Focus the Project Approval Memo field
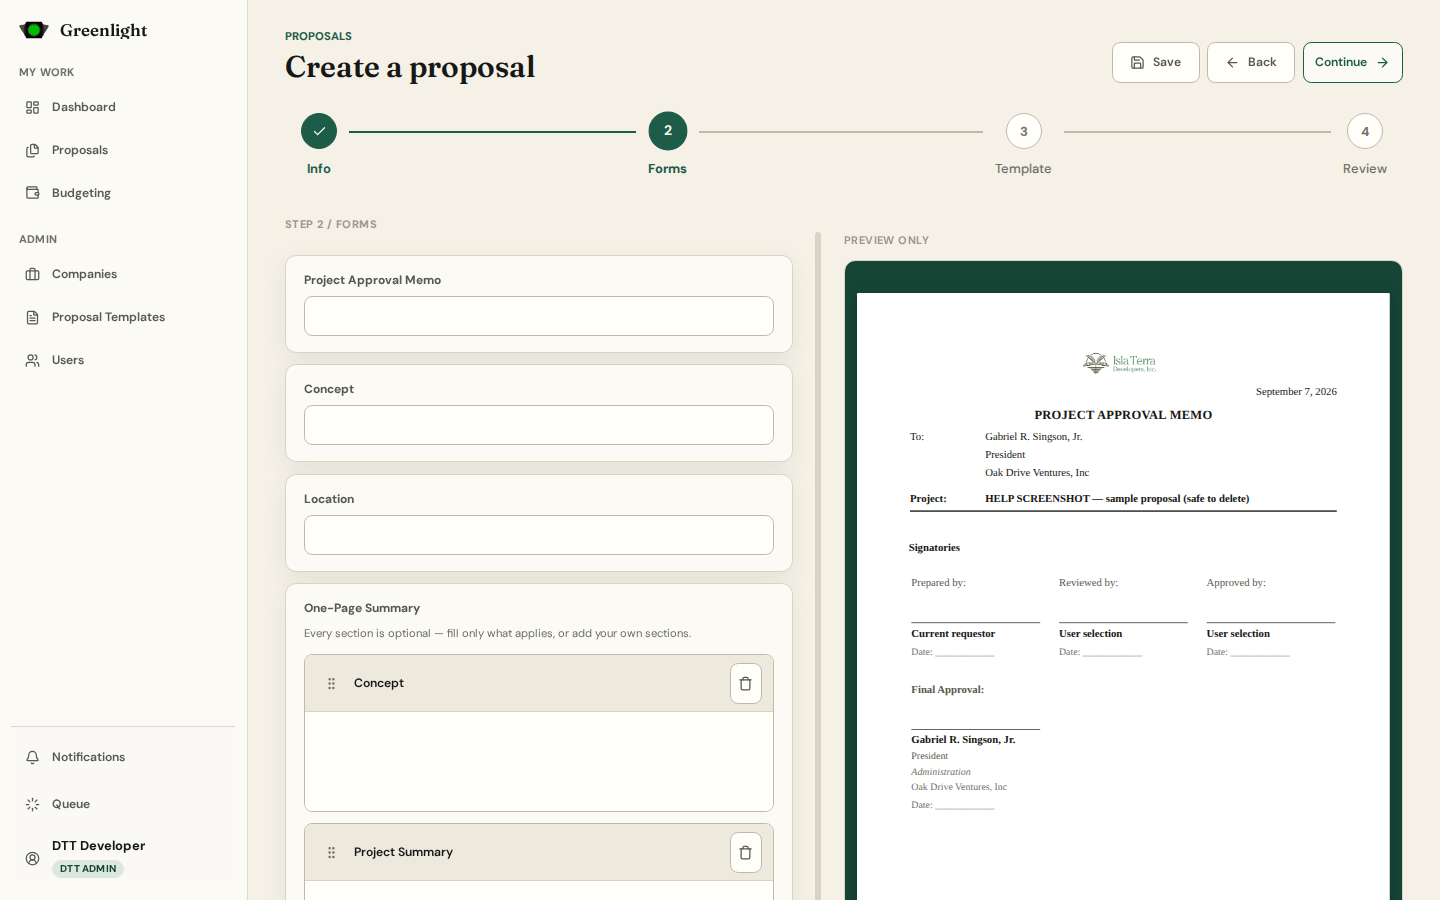 tap(539, 316)
